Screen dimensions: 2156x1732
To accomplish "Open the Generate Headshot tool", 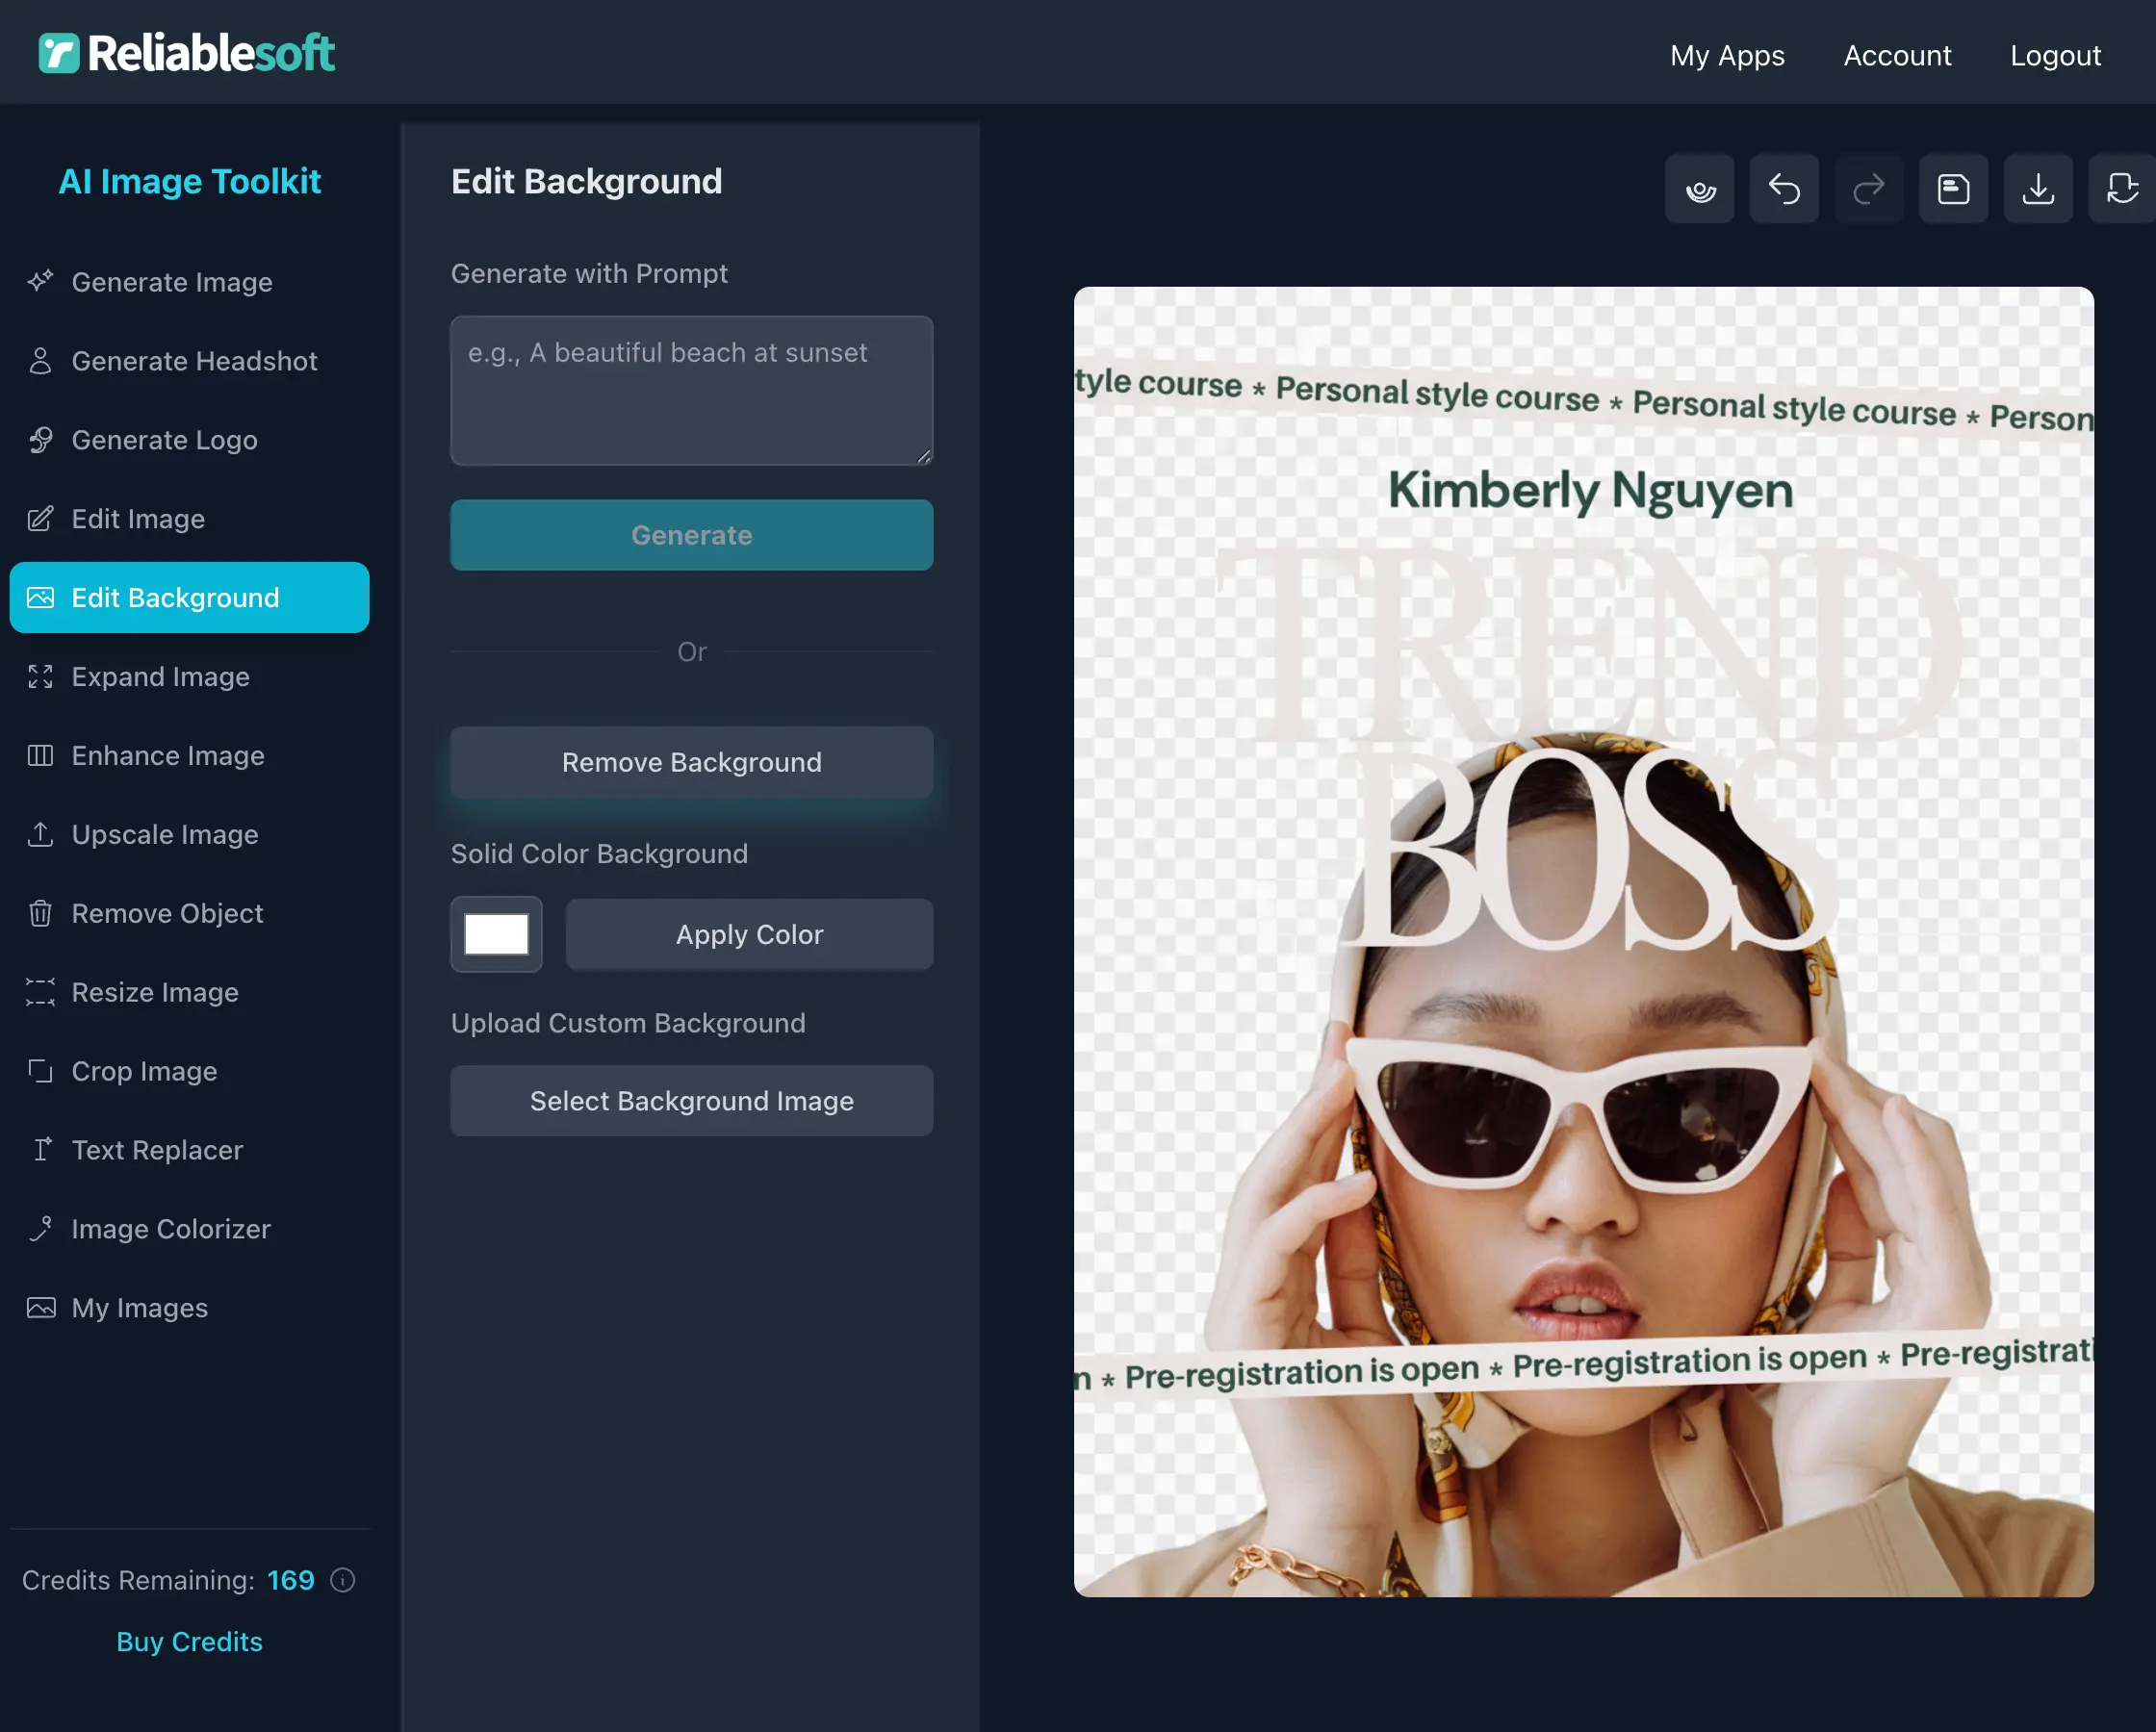I will pos(194,361).
